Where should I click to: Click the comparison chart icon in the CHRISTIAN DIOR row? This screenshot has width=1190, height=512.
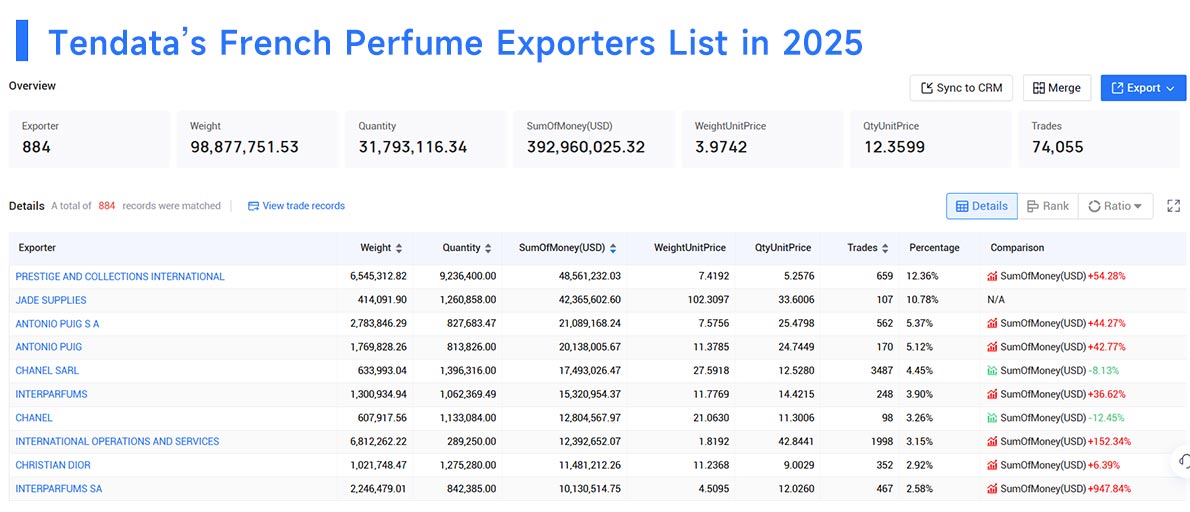[x=992, y=465]
